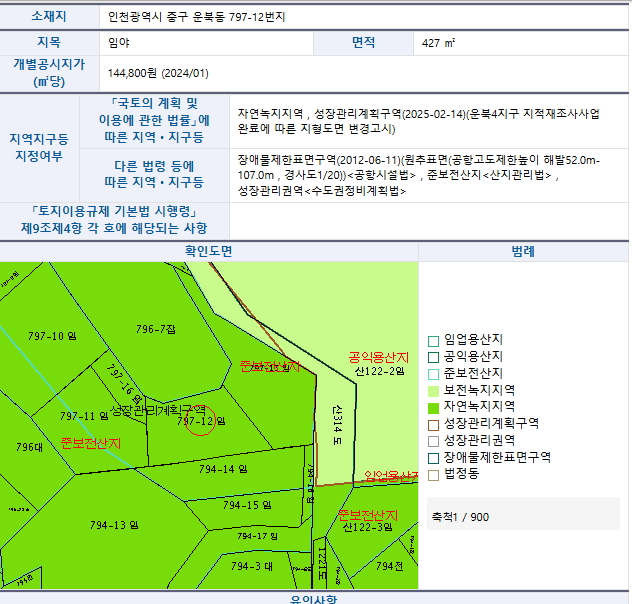Viewport: 632px width, 604px height.
Task: Click the 지목 header cell
Action: point(50,42)
